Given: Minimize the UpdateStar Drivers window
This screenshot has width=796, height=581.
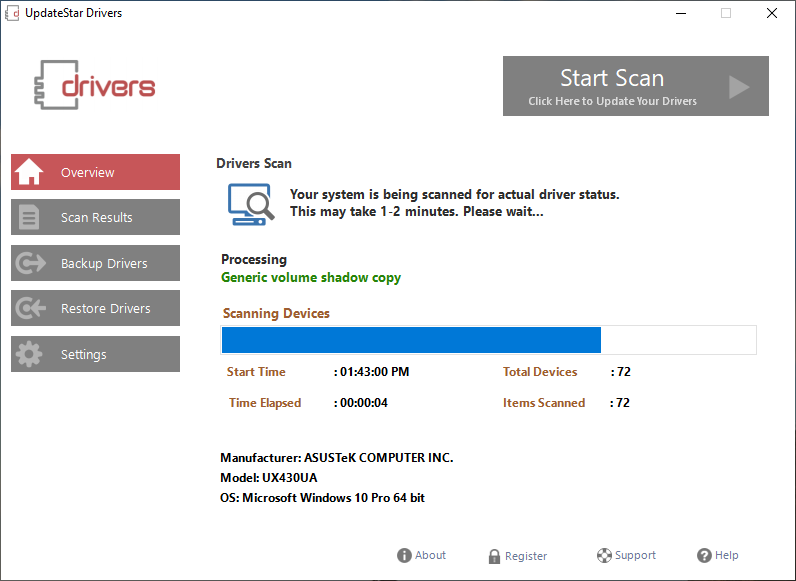Looking at the screenshot, I should (x=679, y=13).
